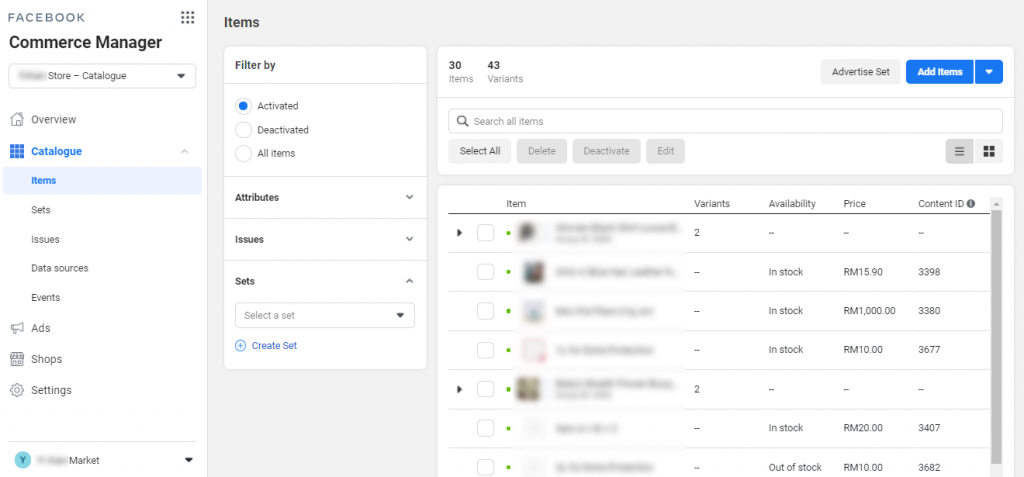Image resolution: width=1024 pixels, height=477 pixels.
Task: Click the Settings gear icon
Action: [17, 390]
